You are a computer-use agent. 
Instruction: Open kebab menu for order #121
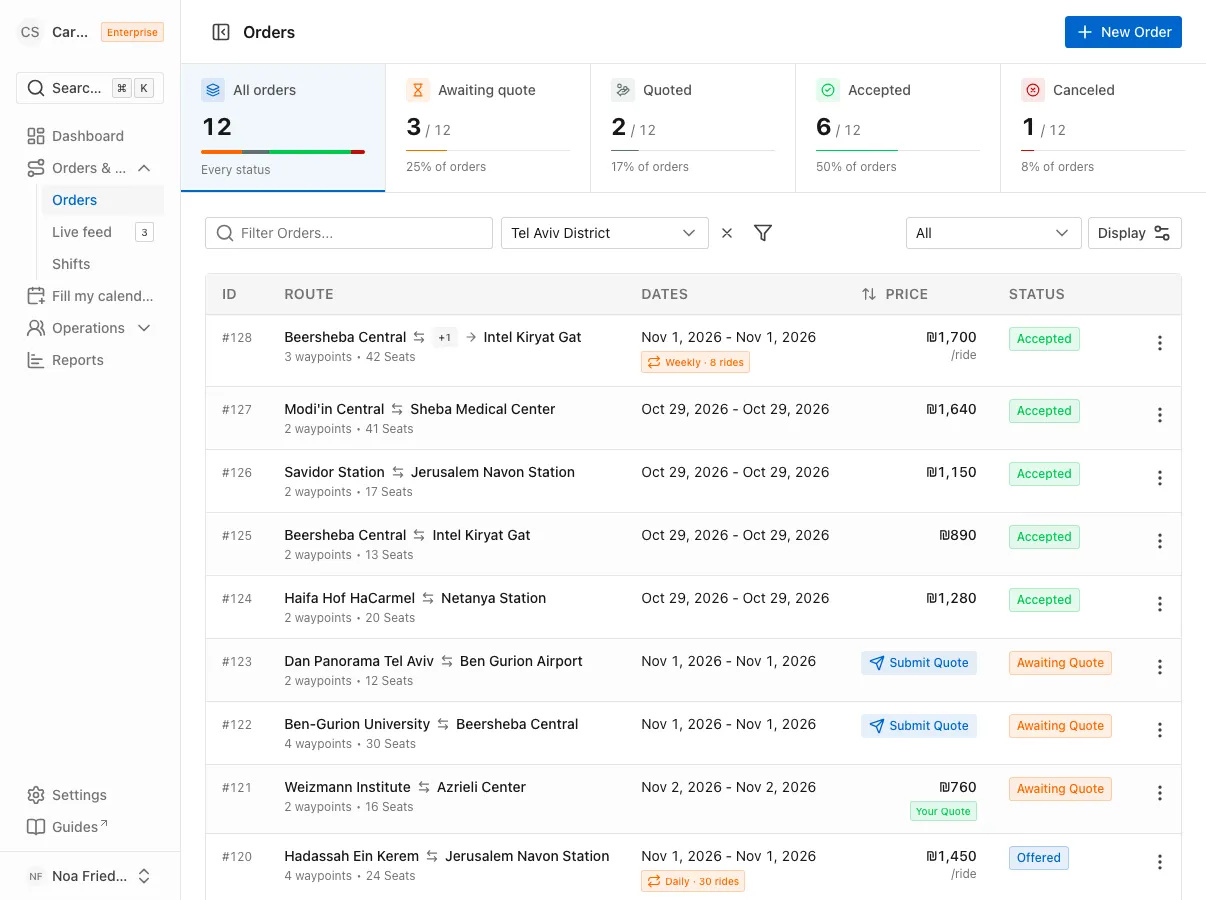[1160, 793]
